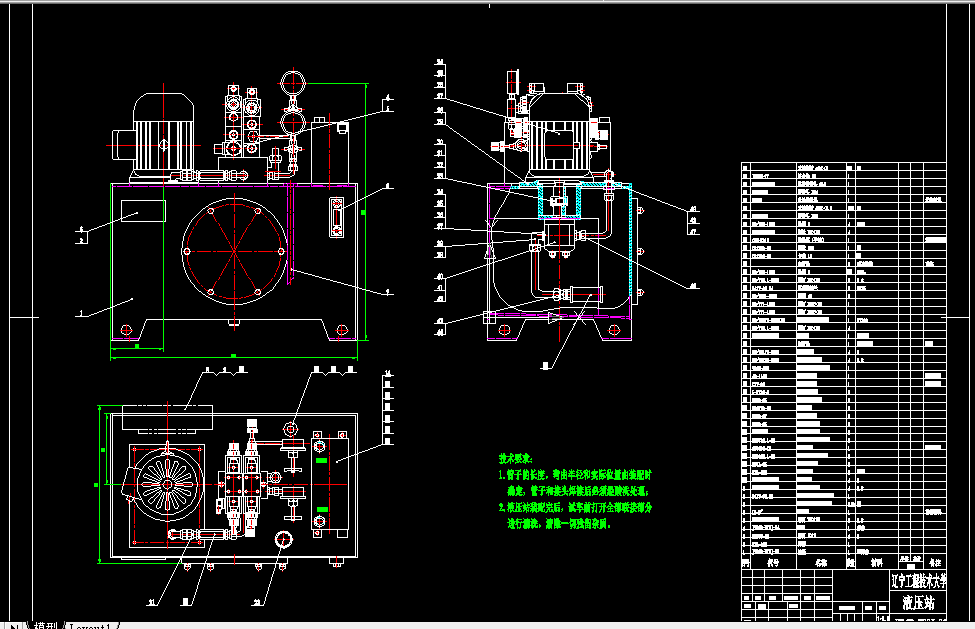Select the 液压站 title block text

click(918, 603)
